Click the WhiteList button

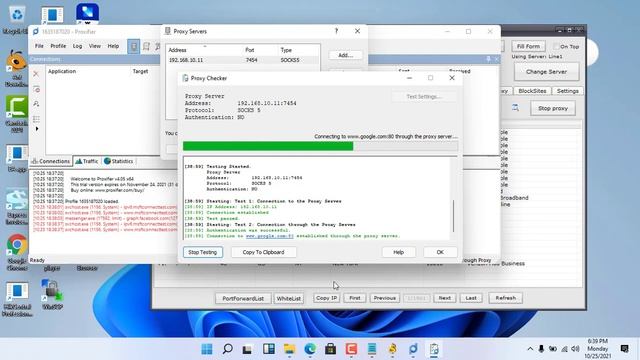(x=289, y=298)
